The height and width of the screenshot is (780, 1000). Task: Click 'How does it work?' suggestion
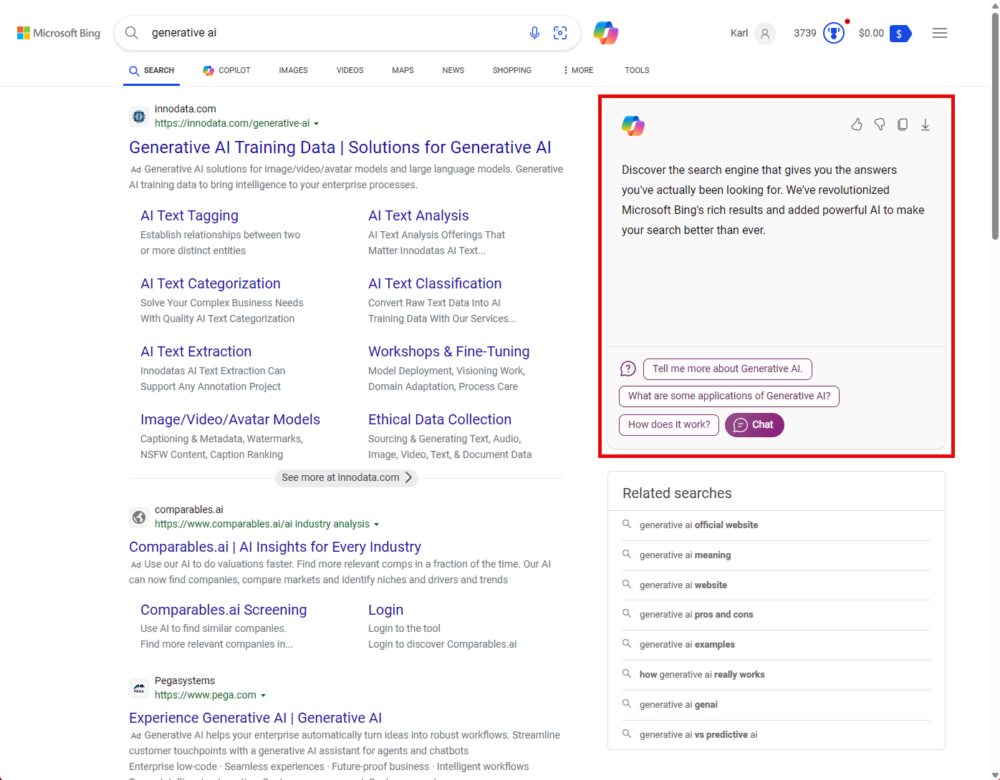[669, 425]
